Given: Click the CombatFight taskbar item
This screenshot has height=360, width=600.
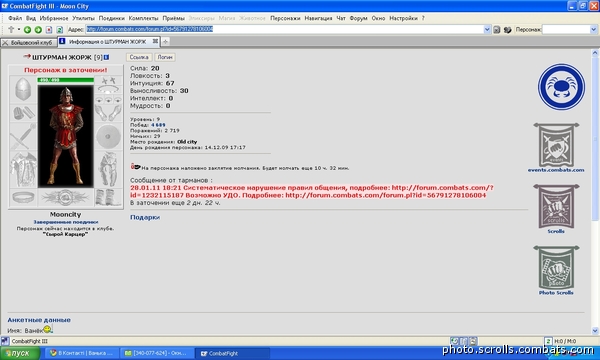Looking at the screenshot, I should click(x=232, y=353).
